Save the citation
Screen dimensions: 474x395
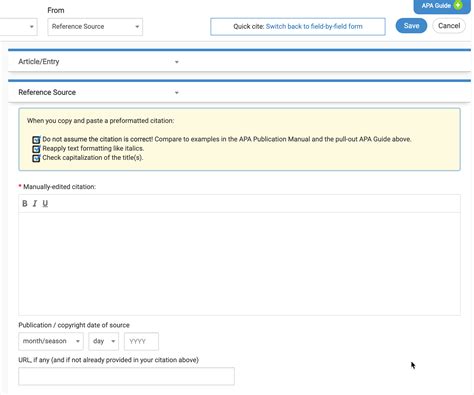coord(411,26)
